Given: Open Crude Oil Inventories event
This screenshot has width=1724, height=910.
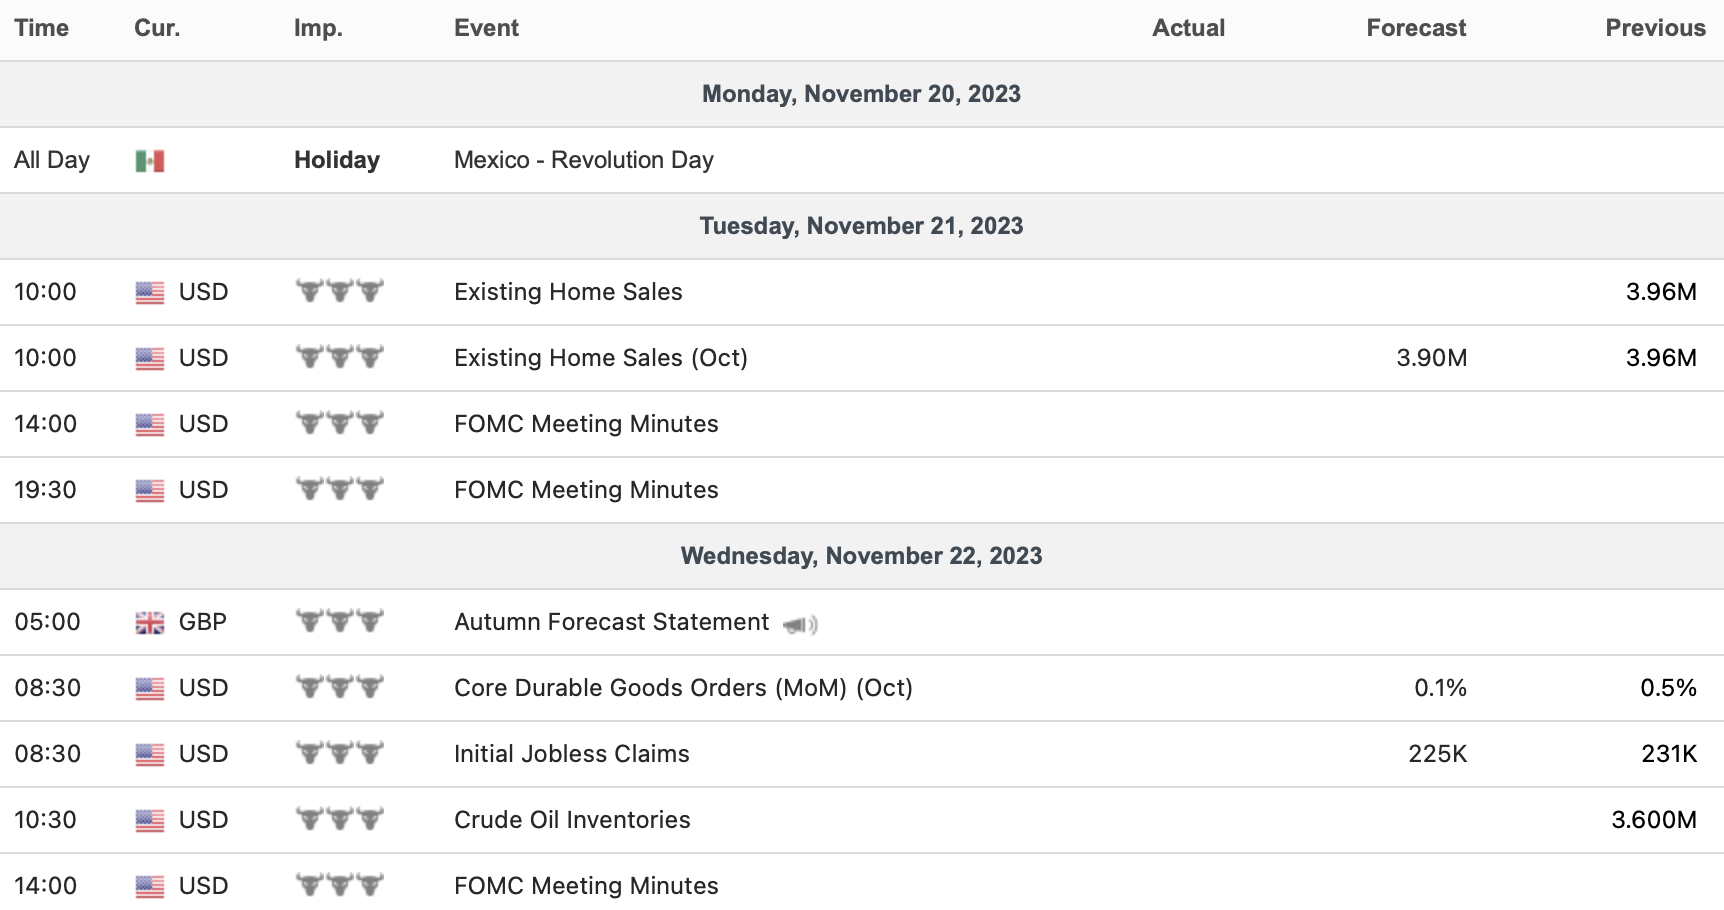Looking at the screenshot, I should point(572,820).
